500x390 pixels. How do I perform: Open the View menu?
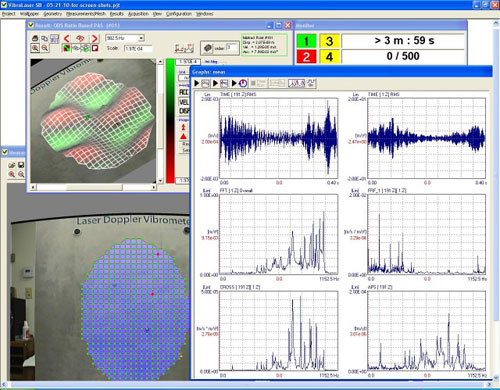click(x=157, y=14)
